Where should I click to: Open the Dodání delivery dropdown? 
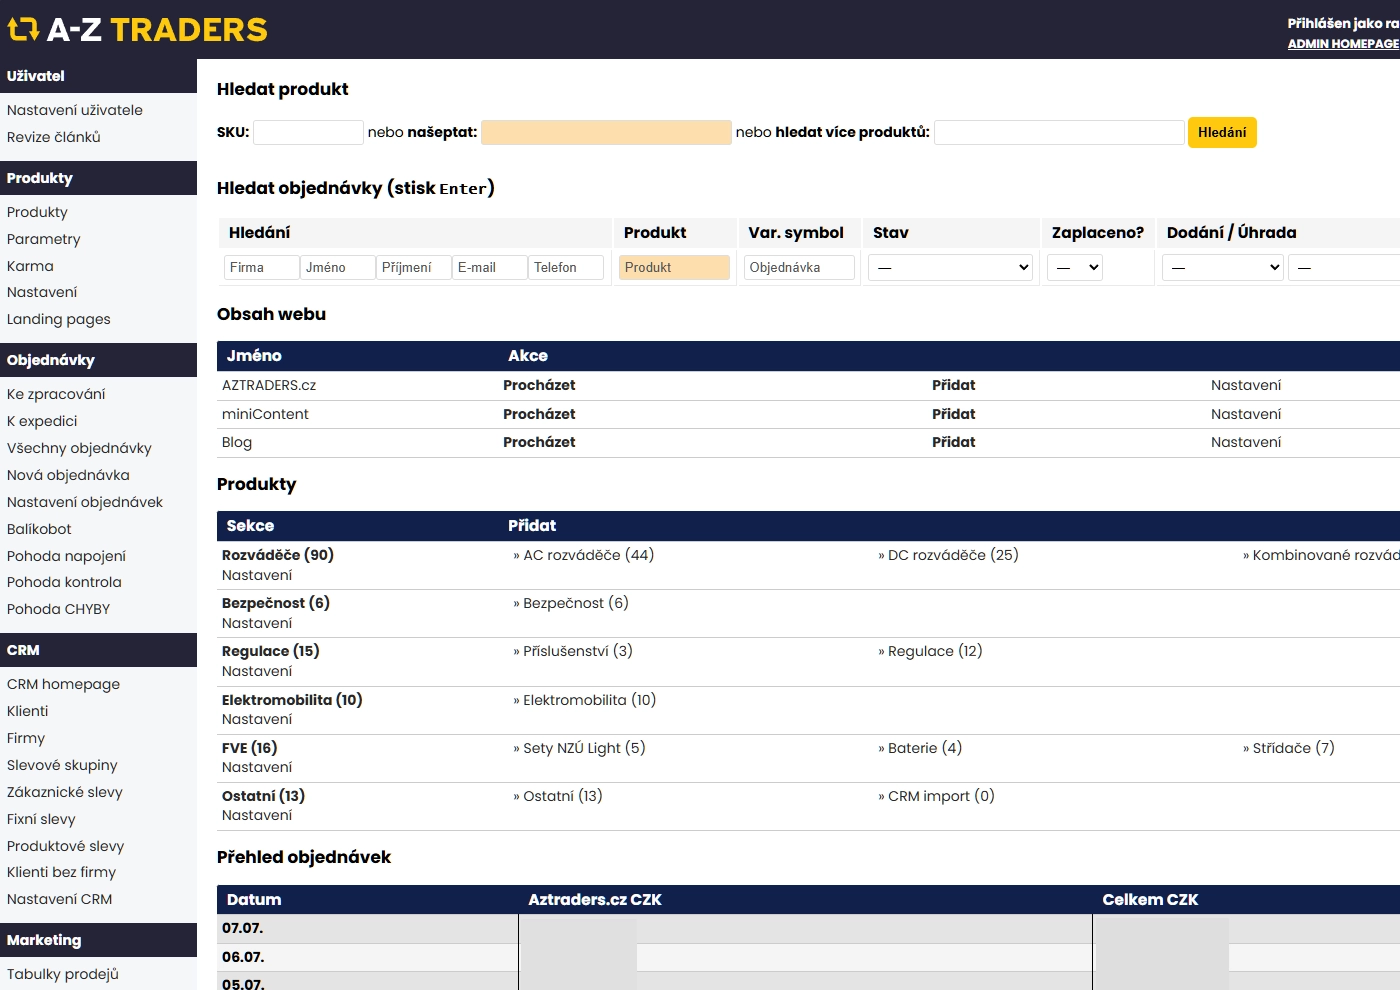click(x=1222, y=267)
